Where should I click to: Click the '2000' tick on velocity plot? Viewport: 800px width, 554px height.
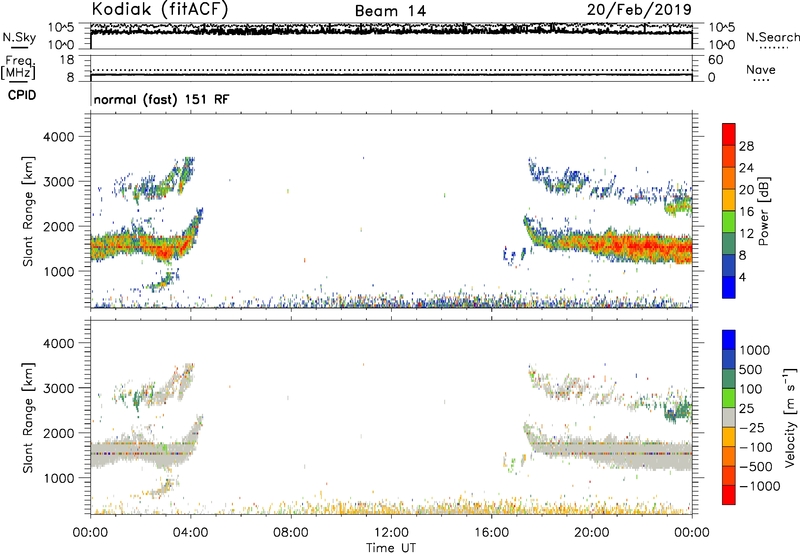58,434
